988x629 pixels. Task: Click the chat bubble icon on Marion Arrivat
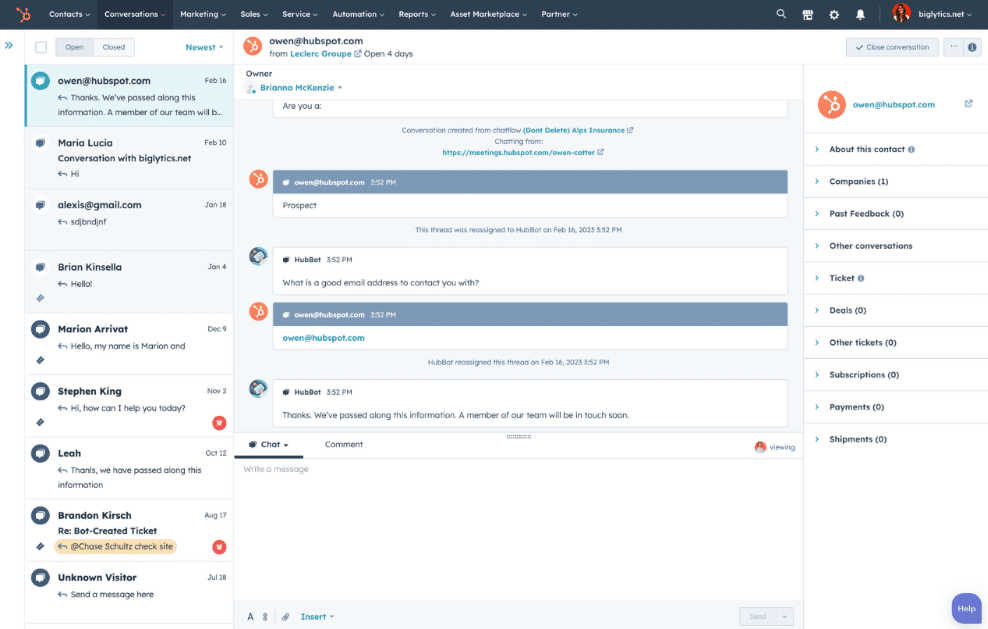click(x=40, y=329)
